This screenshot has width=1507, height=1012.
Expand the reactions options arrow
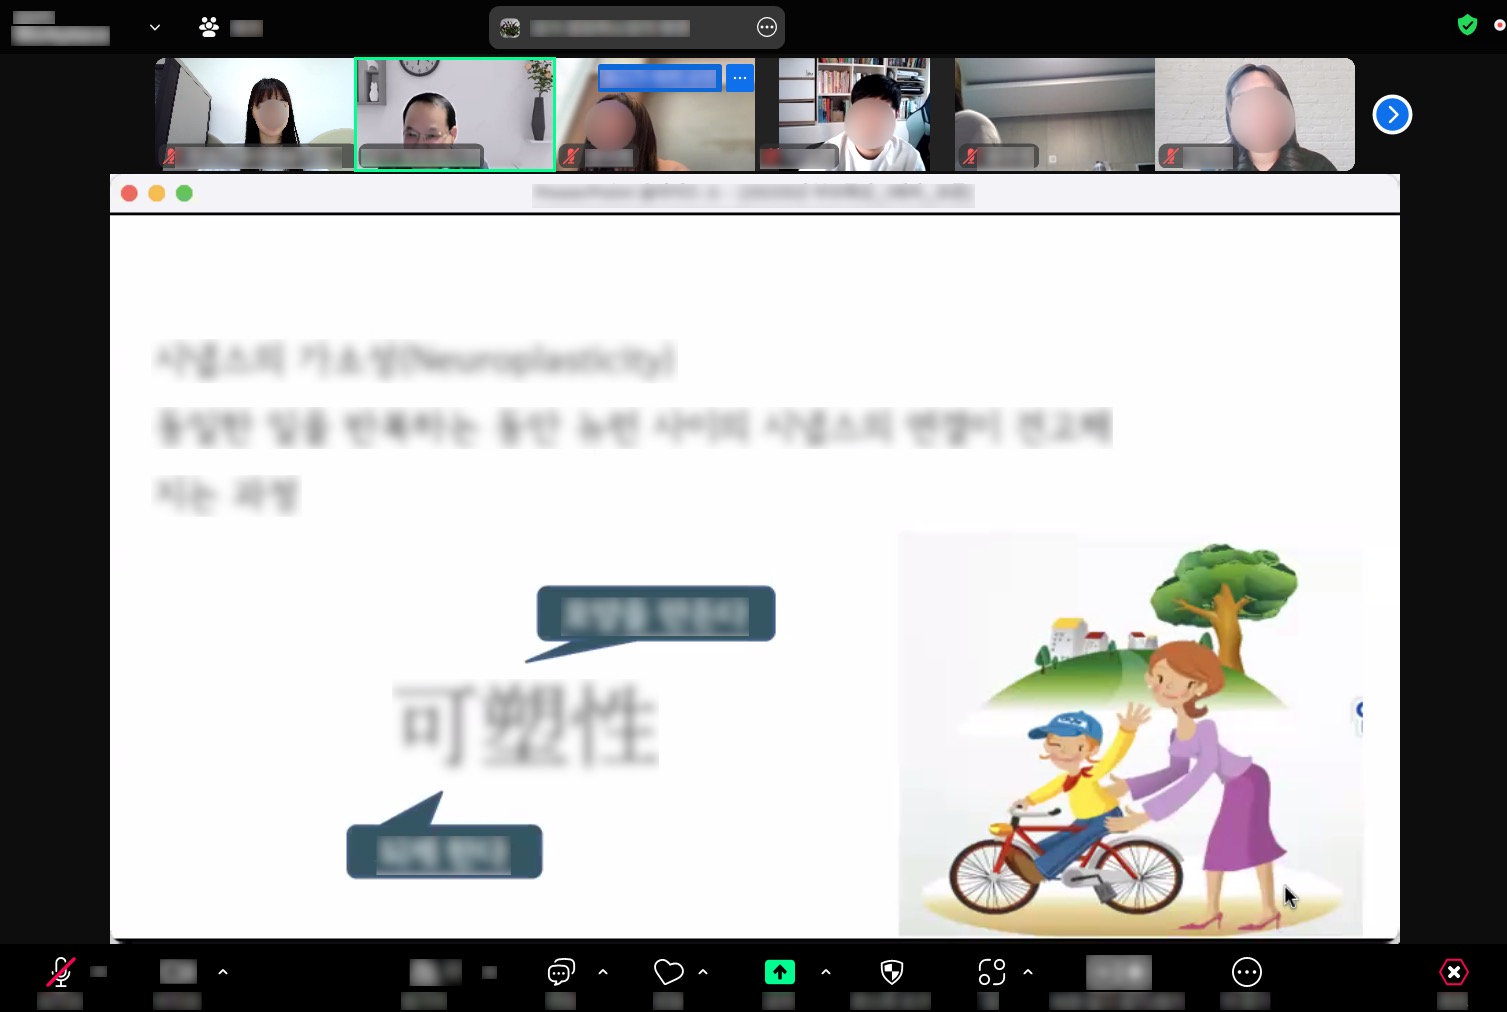coord(703,972)
